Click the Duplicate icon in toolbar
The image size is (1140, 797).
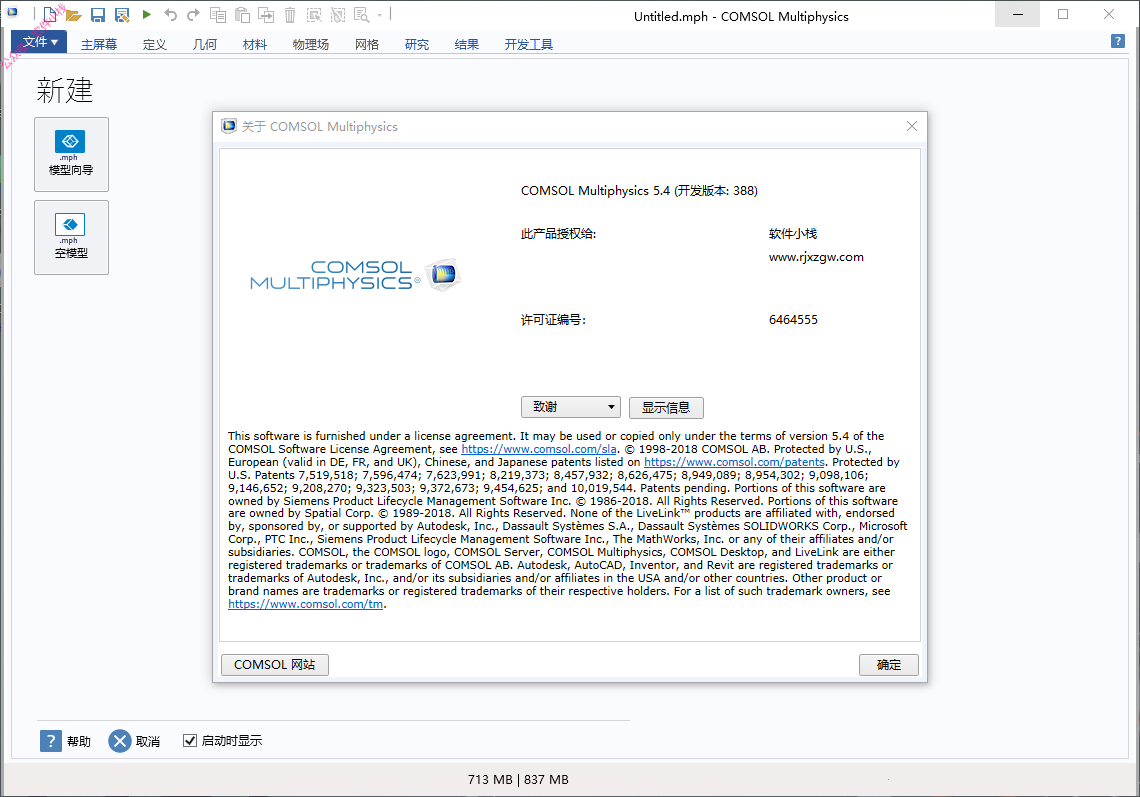pos(266,15)
